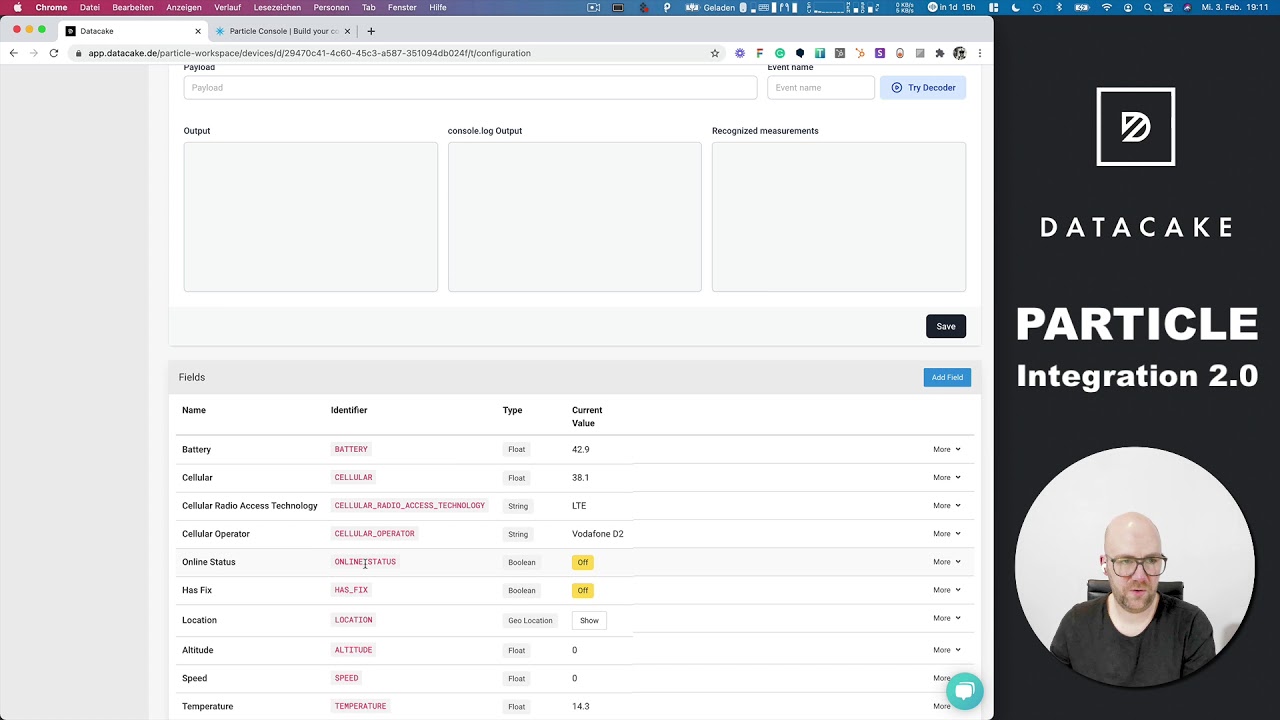Expand More menu for Online Status
The height and width of the screenshot is (720, 1280).
(946, 562)
